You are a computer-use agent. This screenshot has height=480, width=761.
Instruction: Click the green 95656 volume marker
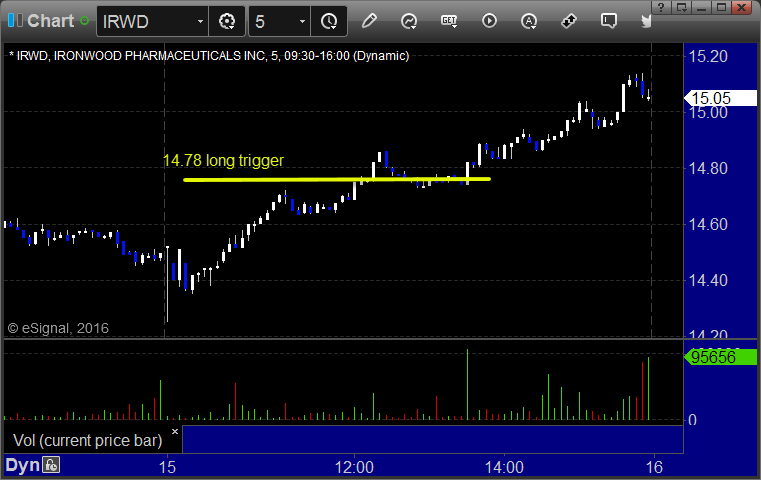(x=720, y=357)
